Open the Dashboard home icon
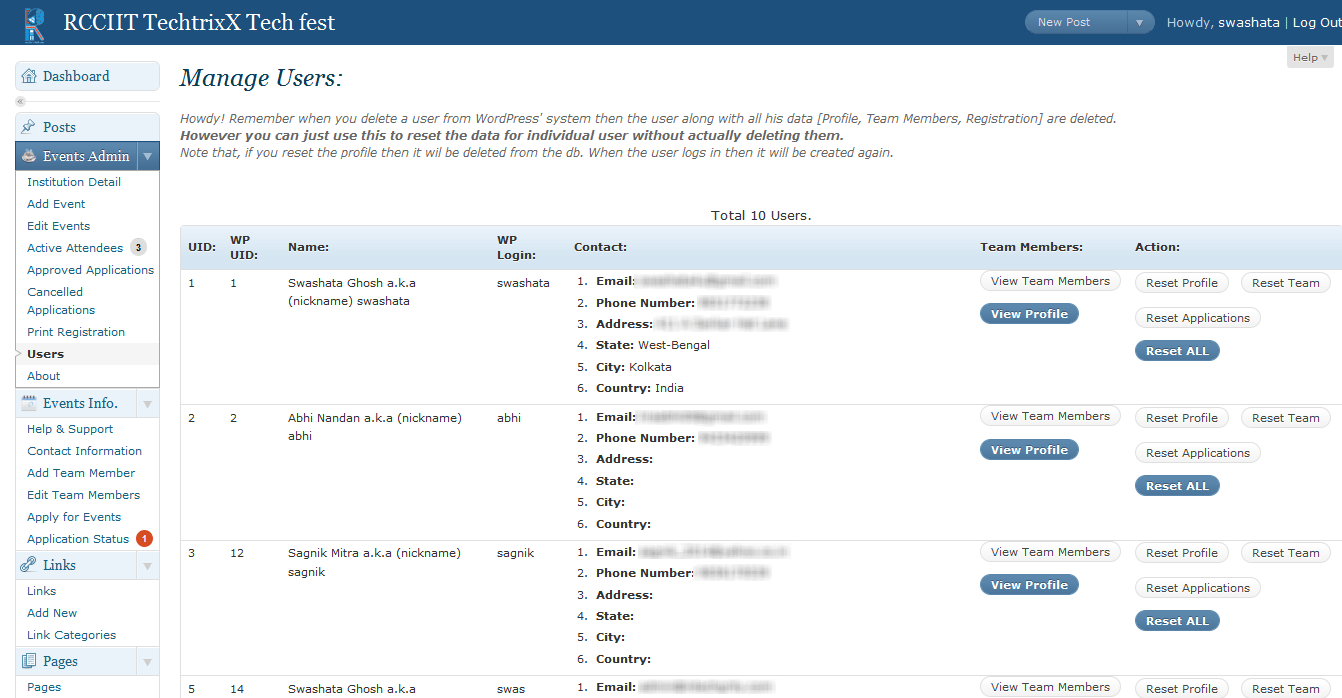The height and width of the screenshot is (698, 1342). (29, 77)
